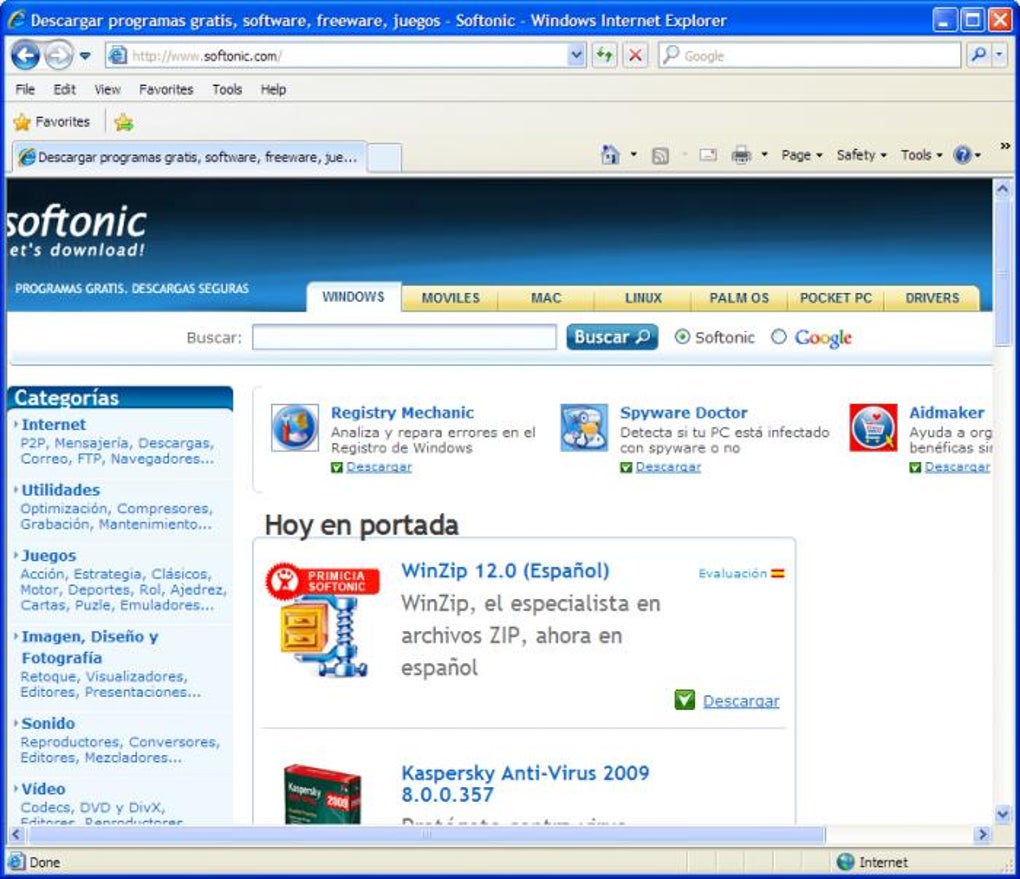Viewport: 1020px width, 879px height.
Task: Open the Help menu
Action: (x=273, y=89)
